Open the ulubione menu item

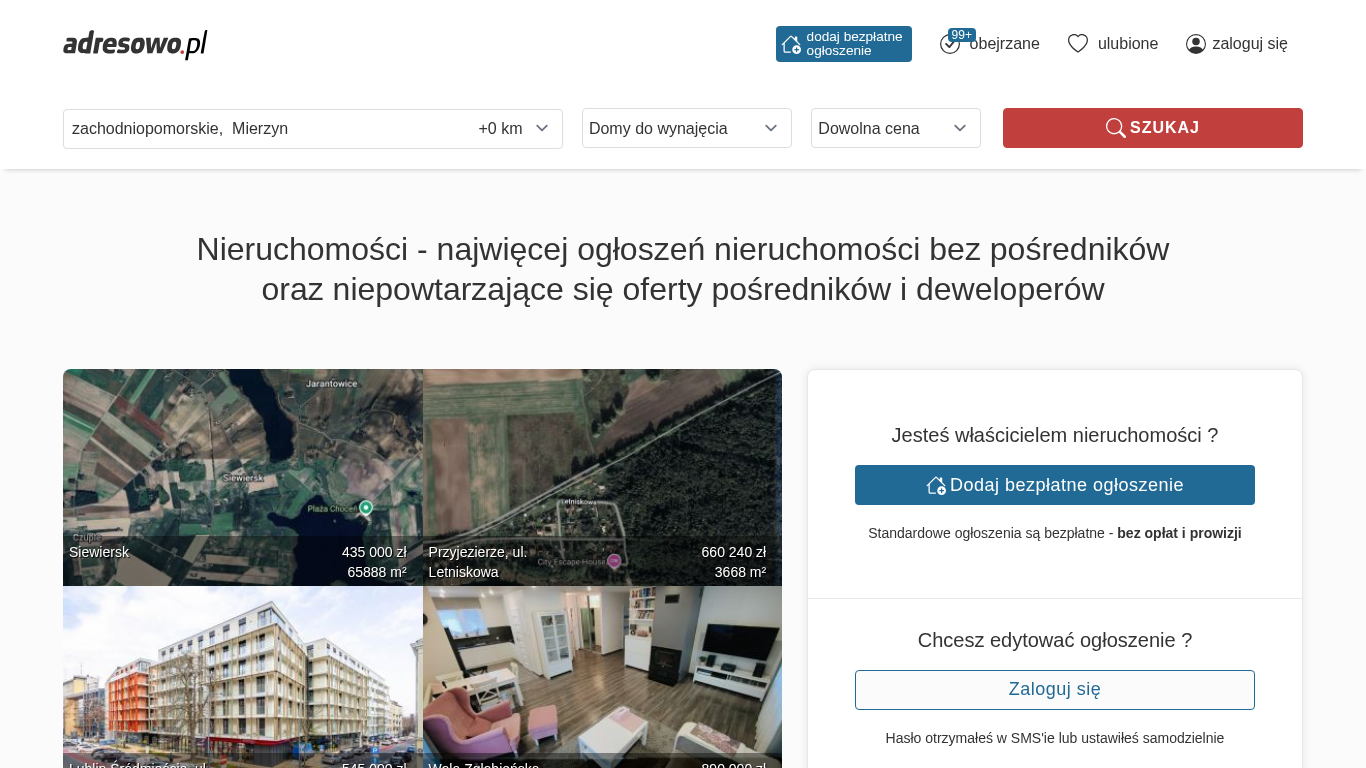pyautogui.click(x=1127, y=44)
